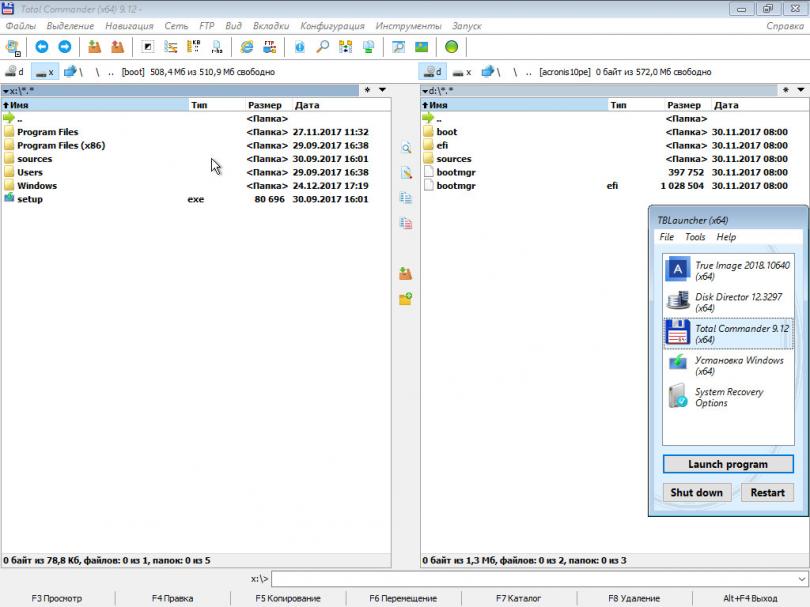Select drive x in left drive bar

(x=44, y=71)
